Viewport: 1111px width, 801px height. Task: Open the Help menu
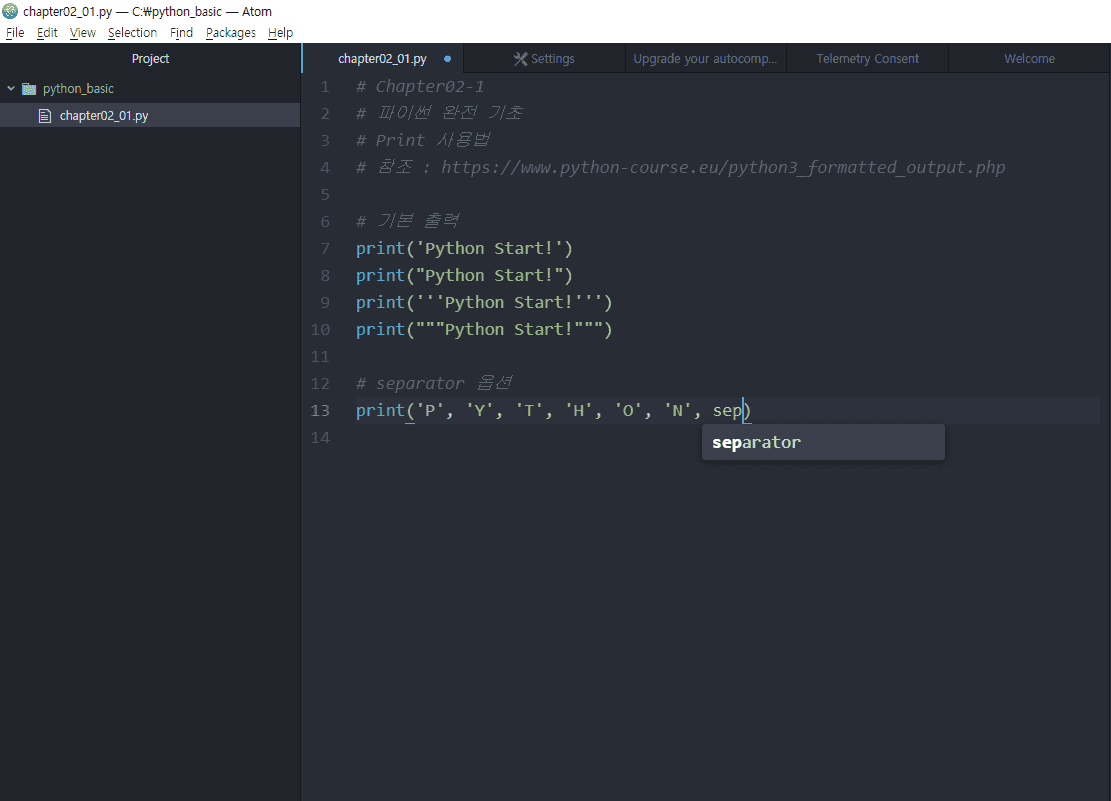pyautogui.click(x=281, y=33)
